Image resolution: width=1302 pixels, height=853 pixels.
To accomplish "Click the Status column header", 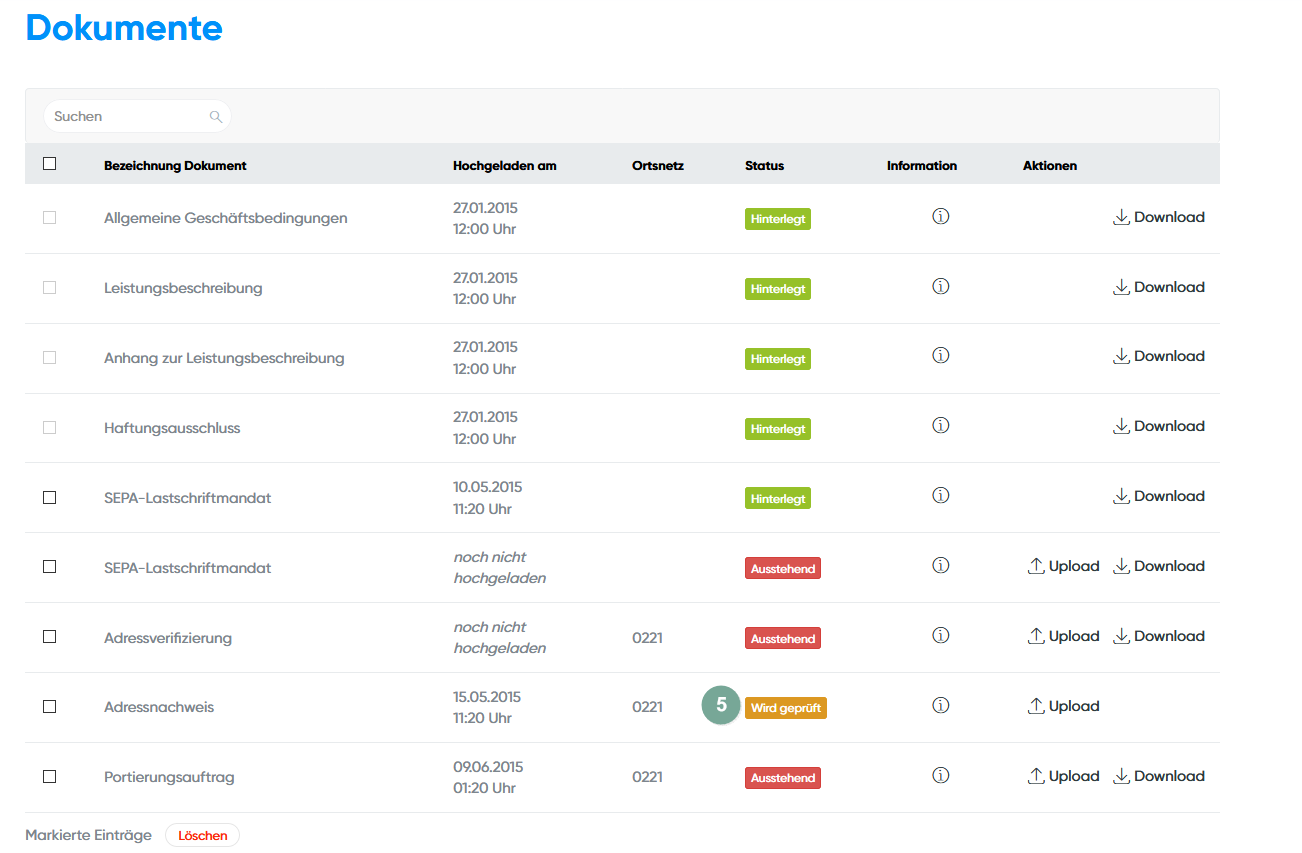I will tap(764, 166).
